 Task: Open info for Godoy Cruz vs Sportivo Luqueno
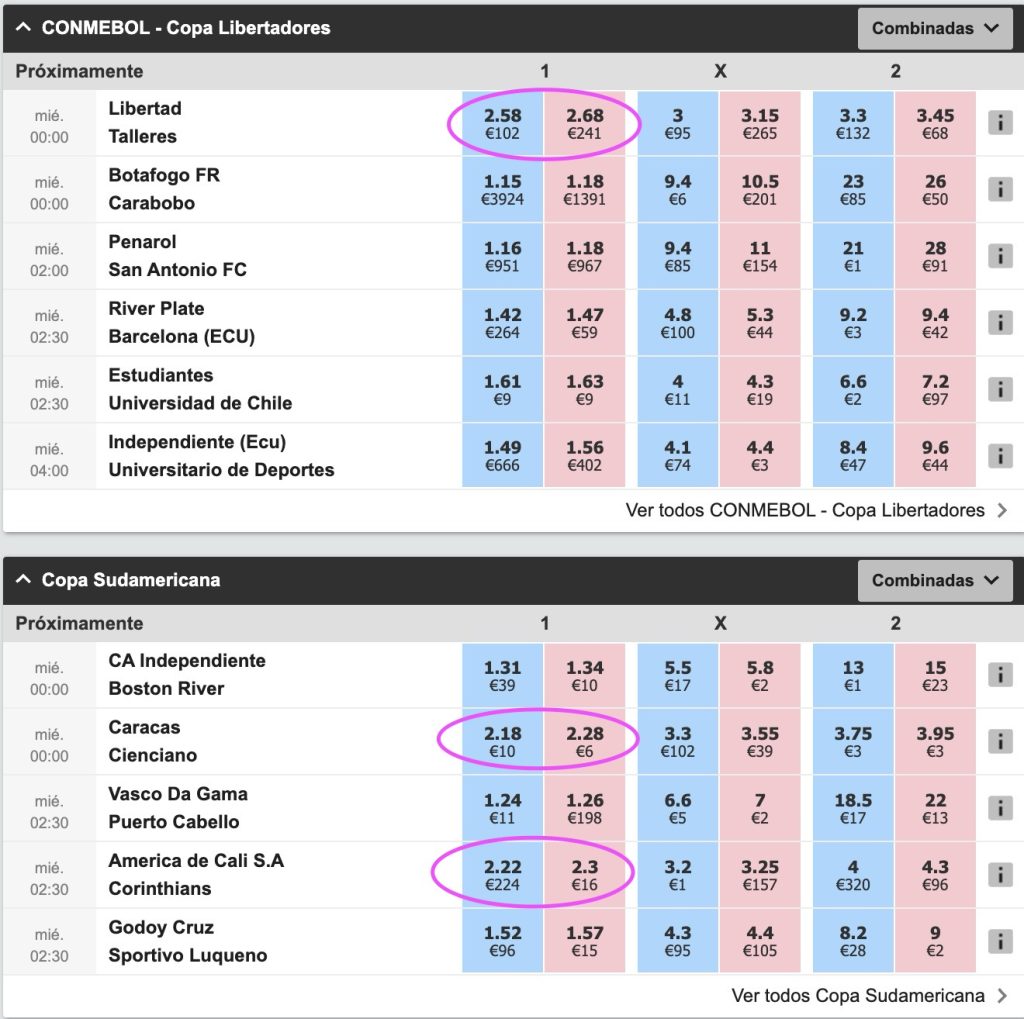tap(999, 940)
